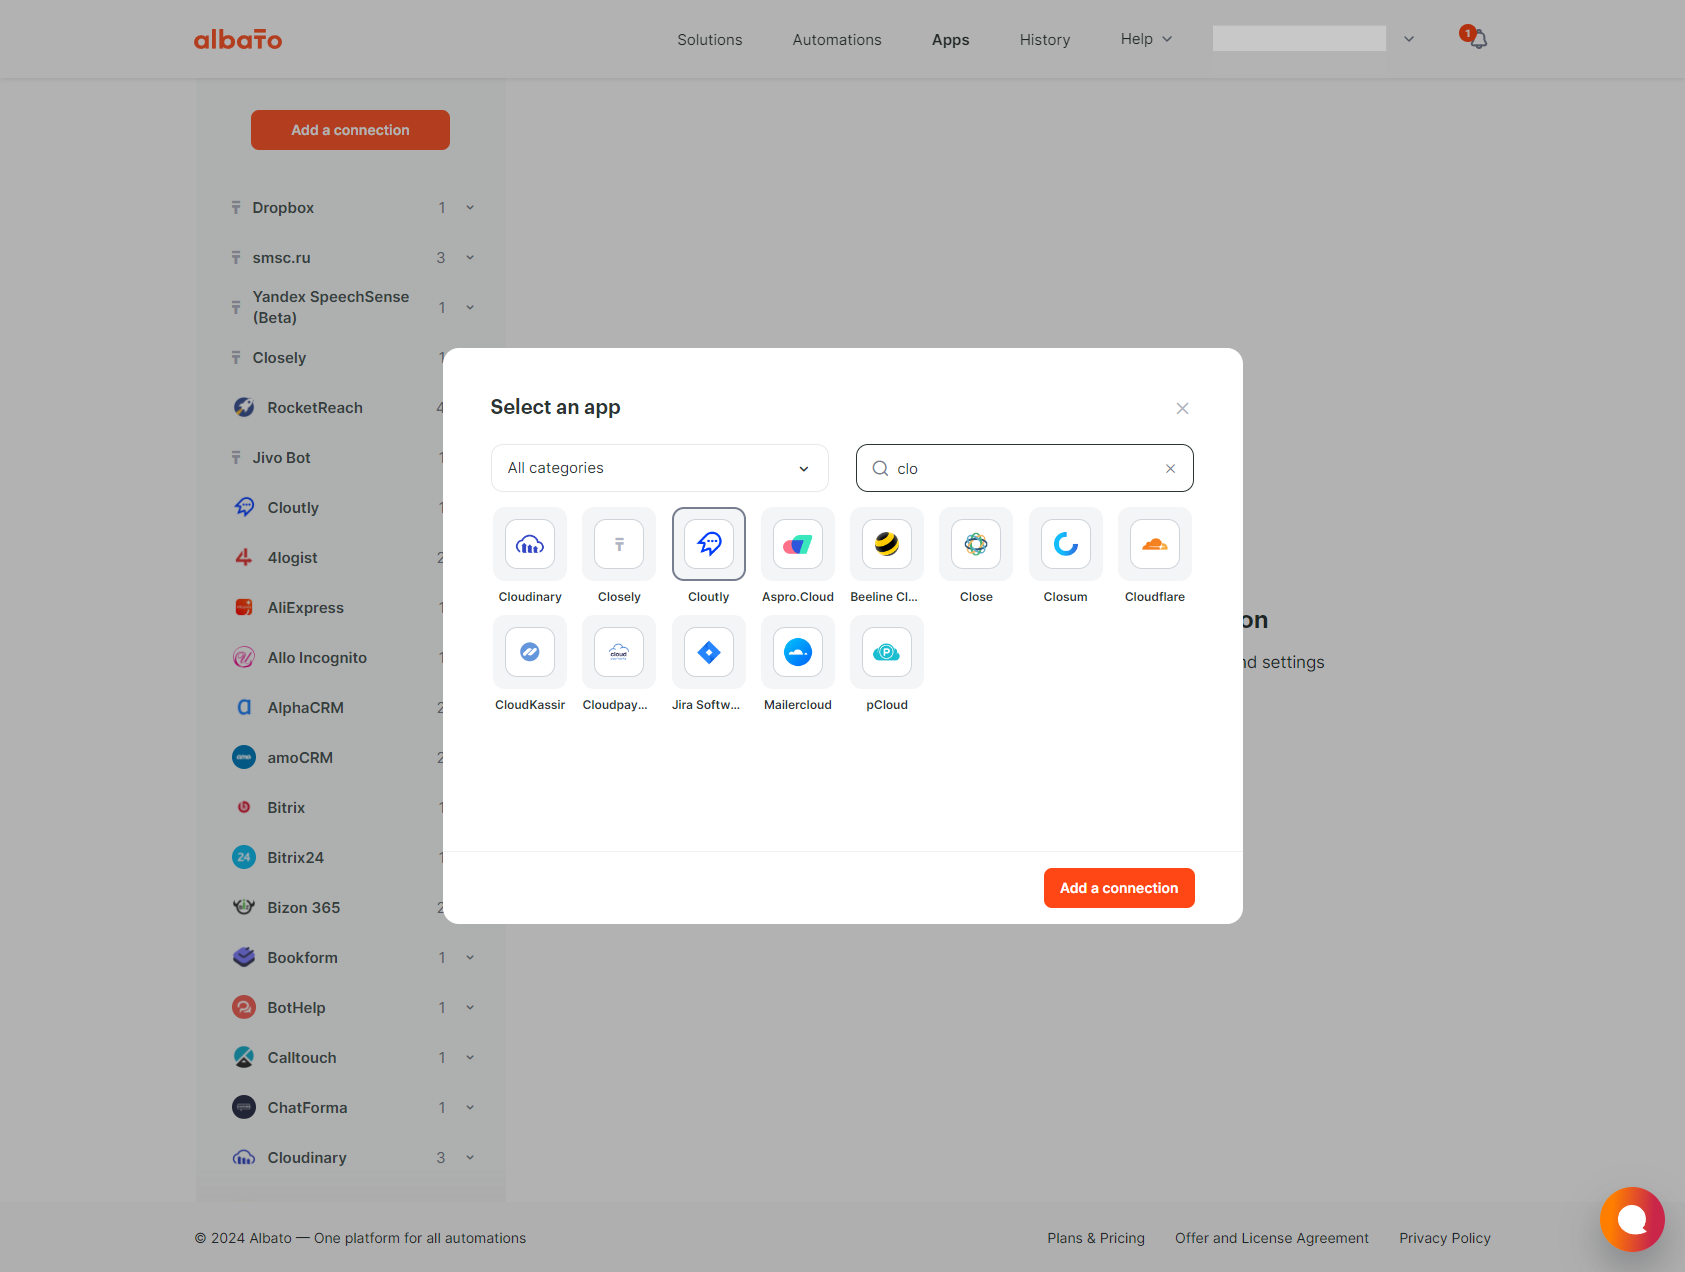The height and width of the screenshot is (1272, 1685).
Task: Open the amoCRM sidebar entry
Action: (300, 758)
